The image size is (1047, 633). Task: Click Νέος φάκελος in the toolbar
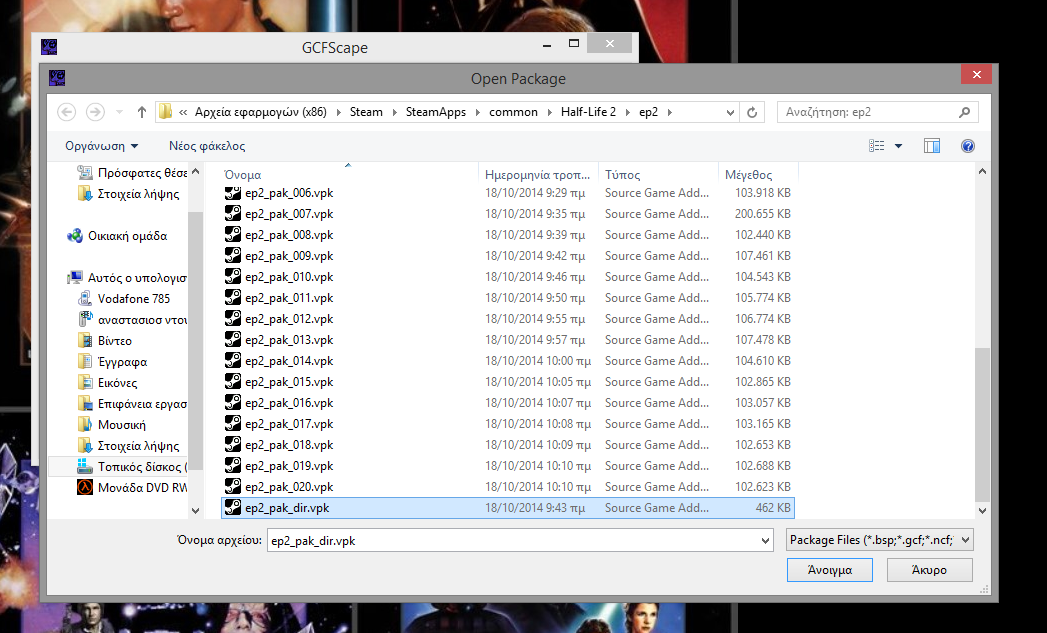point(207,146)
